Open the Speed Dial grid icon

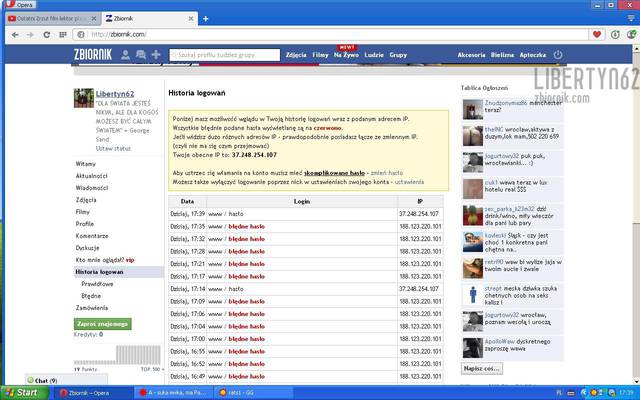click(62, 35)
